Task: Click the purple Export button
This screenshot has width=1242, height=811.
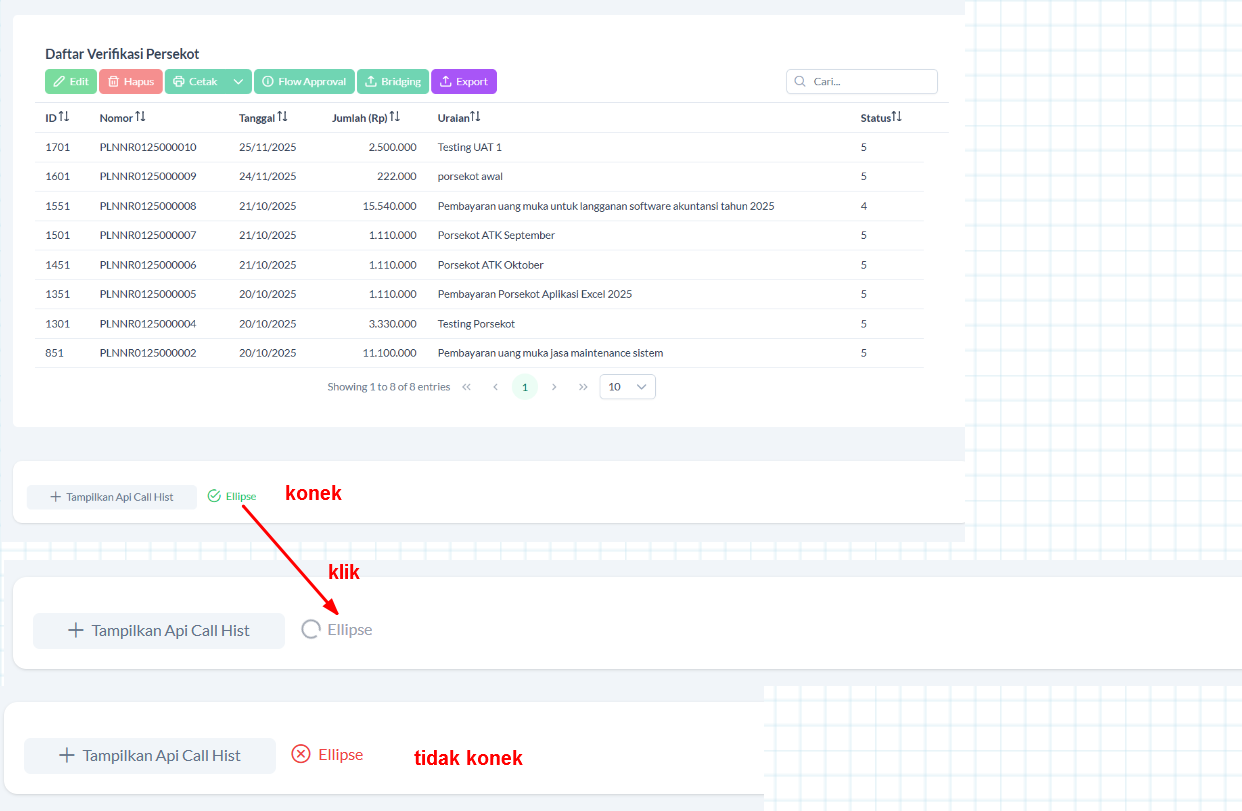Action: point(464,82)
